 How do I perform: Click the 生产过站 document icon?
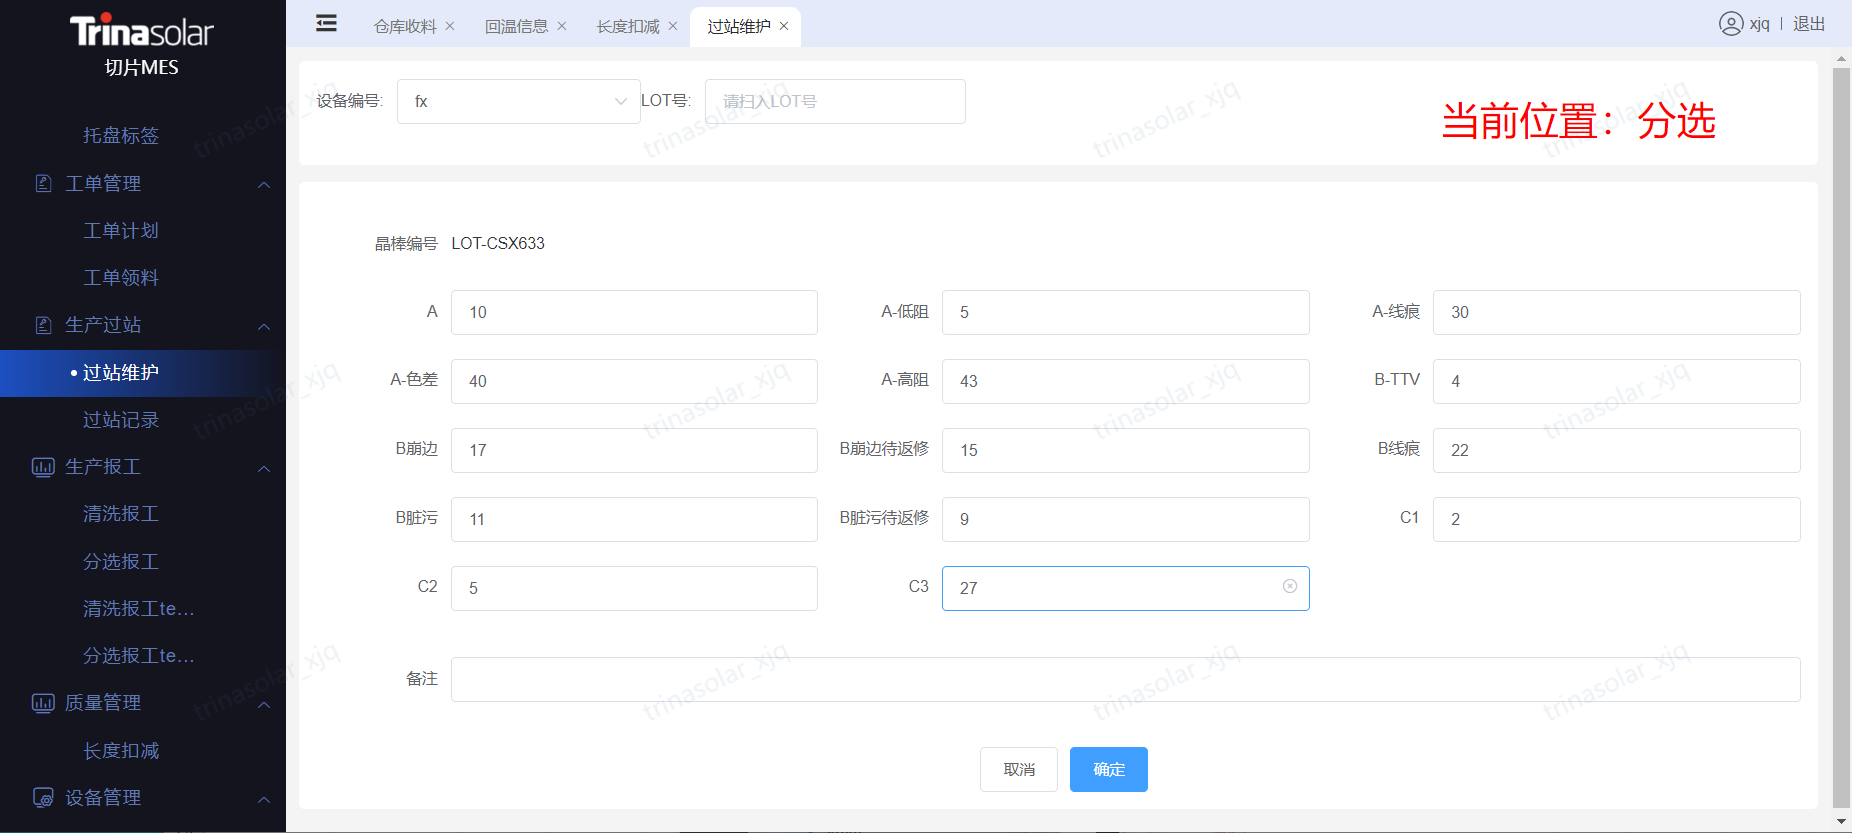[x=43, y=325]
